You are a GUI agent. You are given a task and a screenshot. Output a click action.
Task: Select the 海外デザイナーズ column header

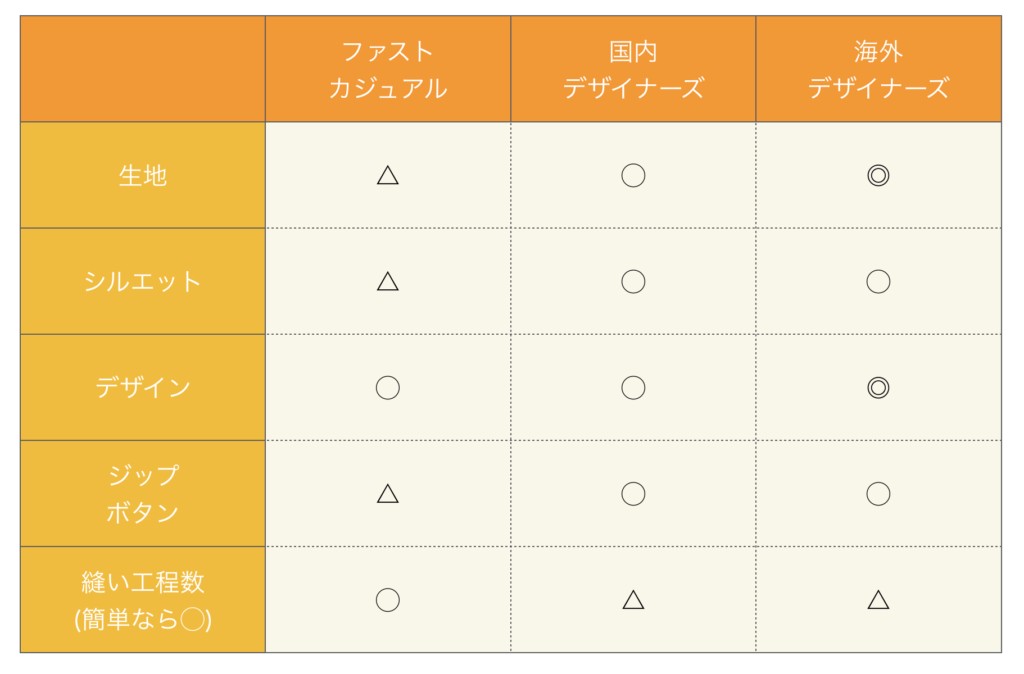tap(878, 69)
